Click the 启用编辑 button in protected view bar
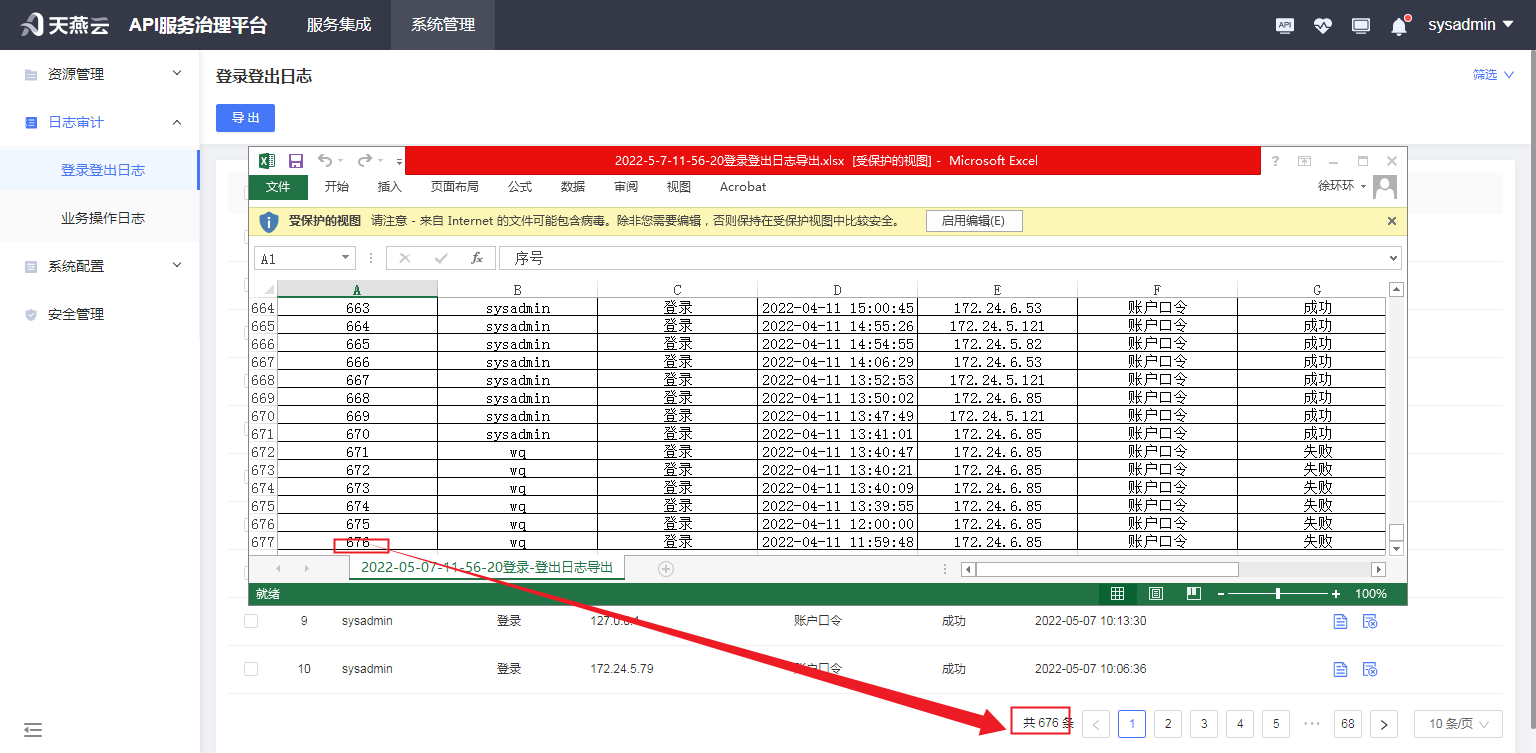This screenshot has height=753, width=1536. [973, 220]
